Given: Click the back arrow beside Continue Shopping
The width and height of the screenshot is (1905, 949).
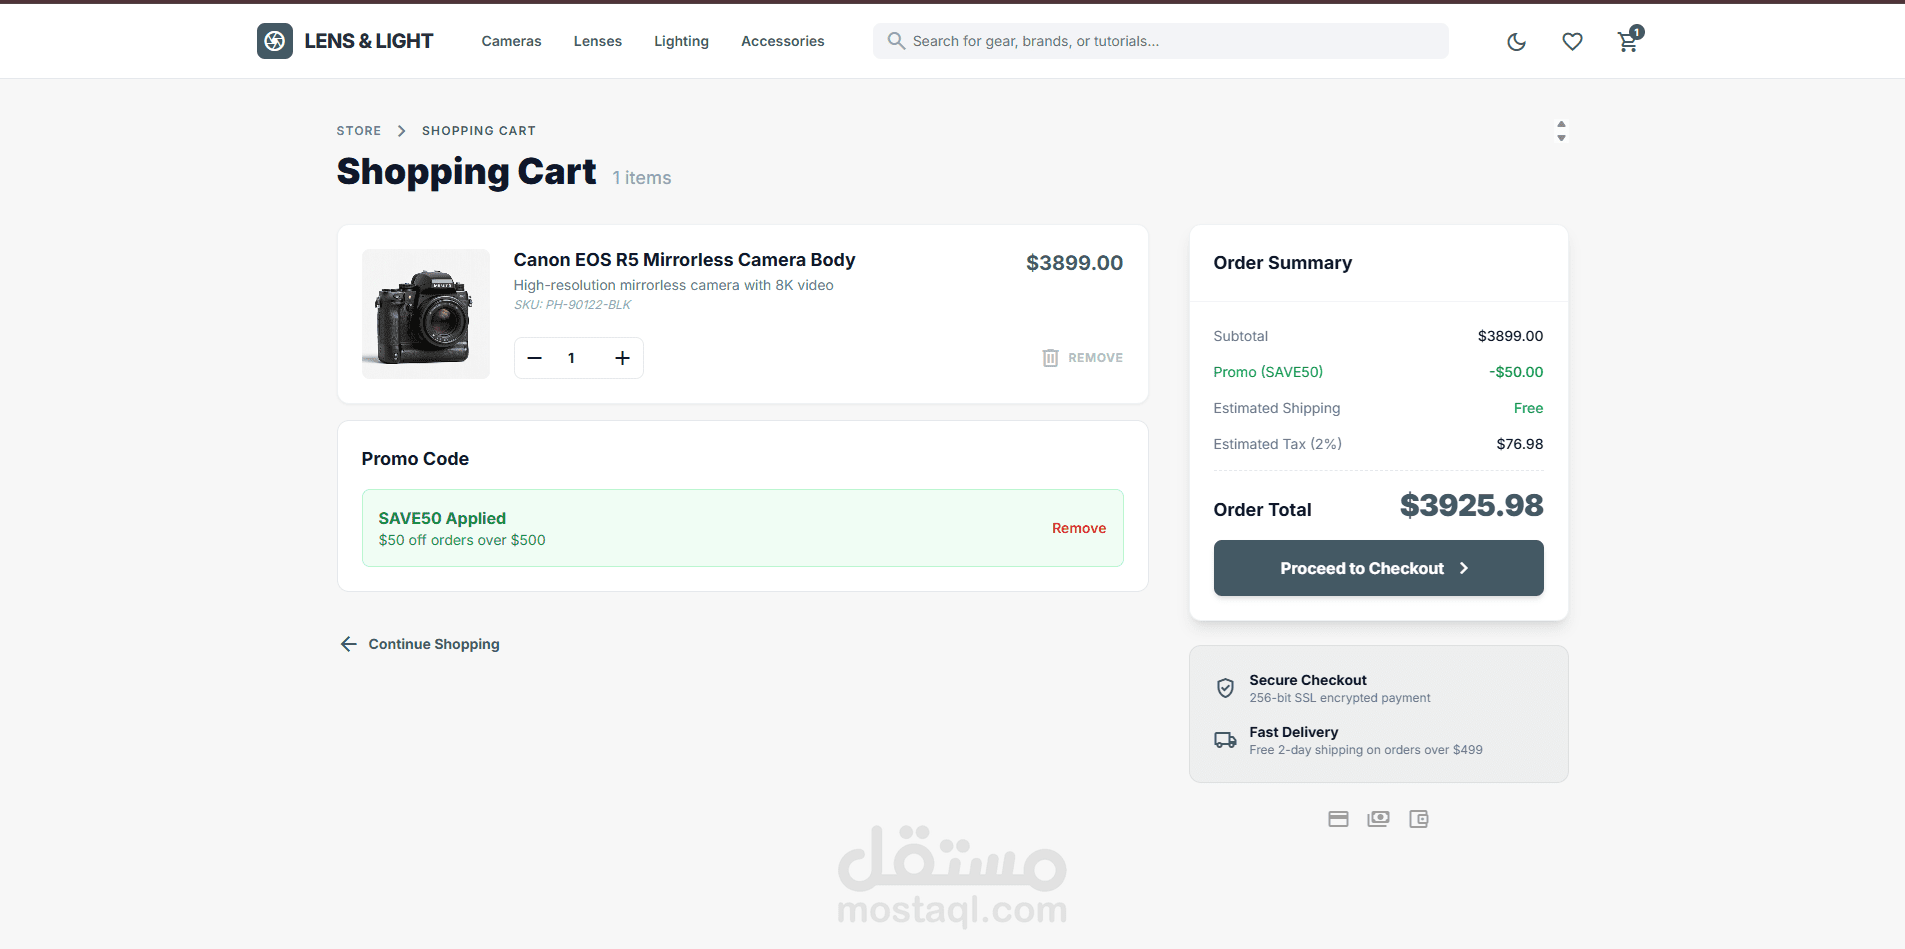Looking at the screenshot, I should tap(348, 644).
